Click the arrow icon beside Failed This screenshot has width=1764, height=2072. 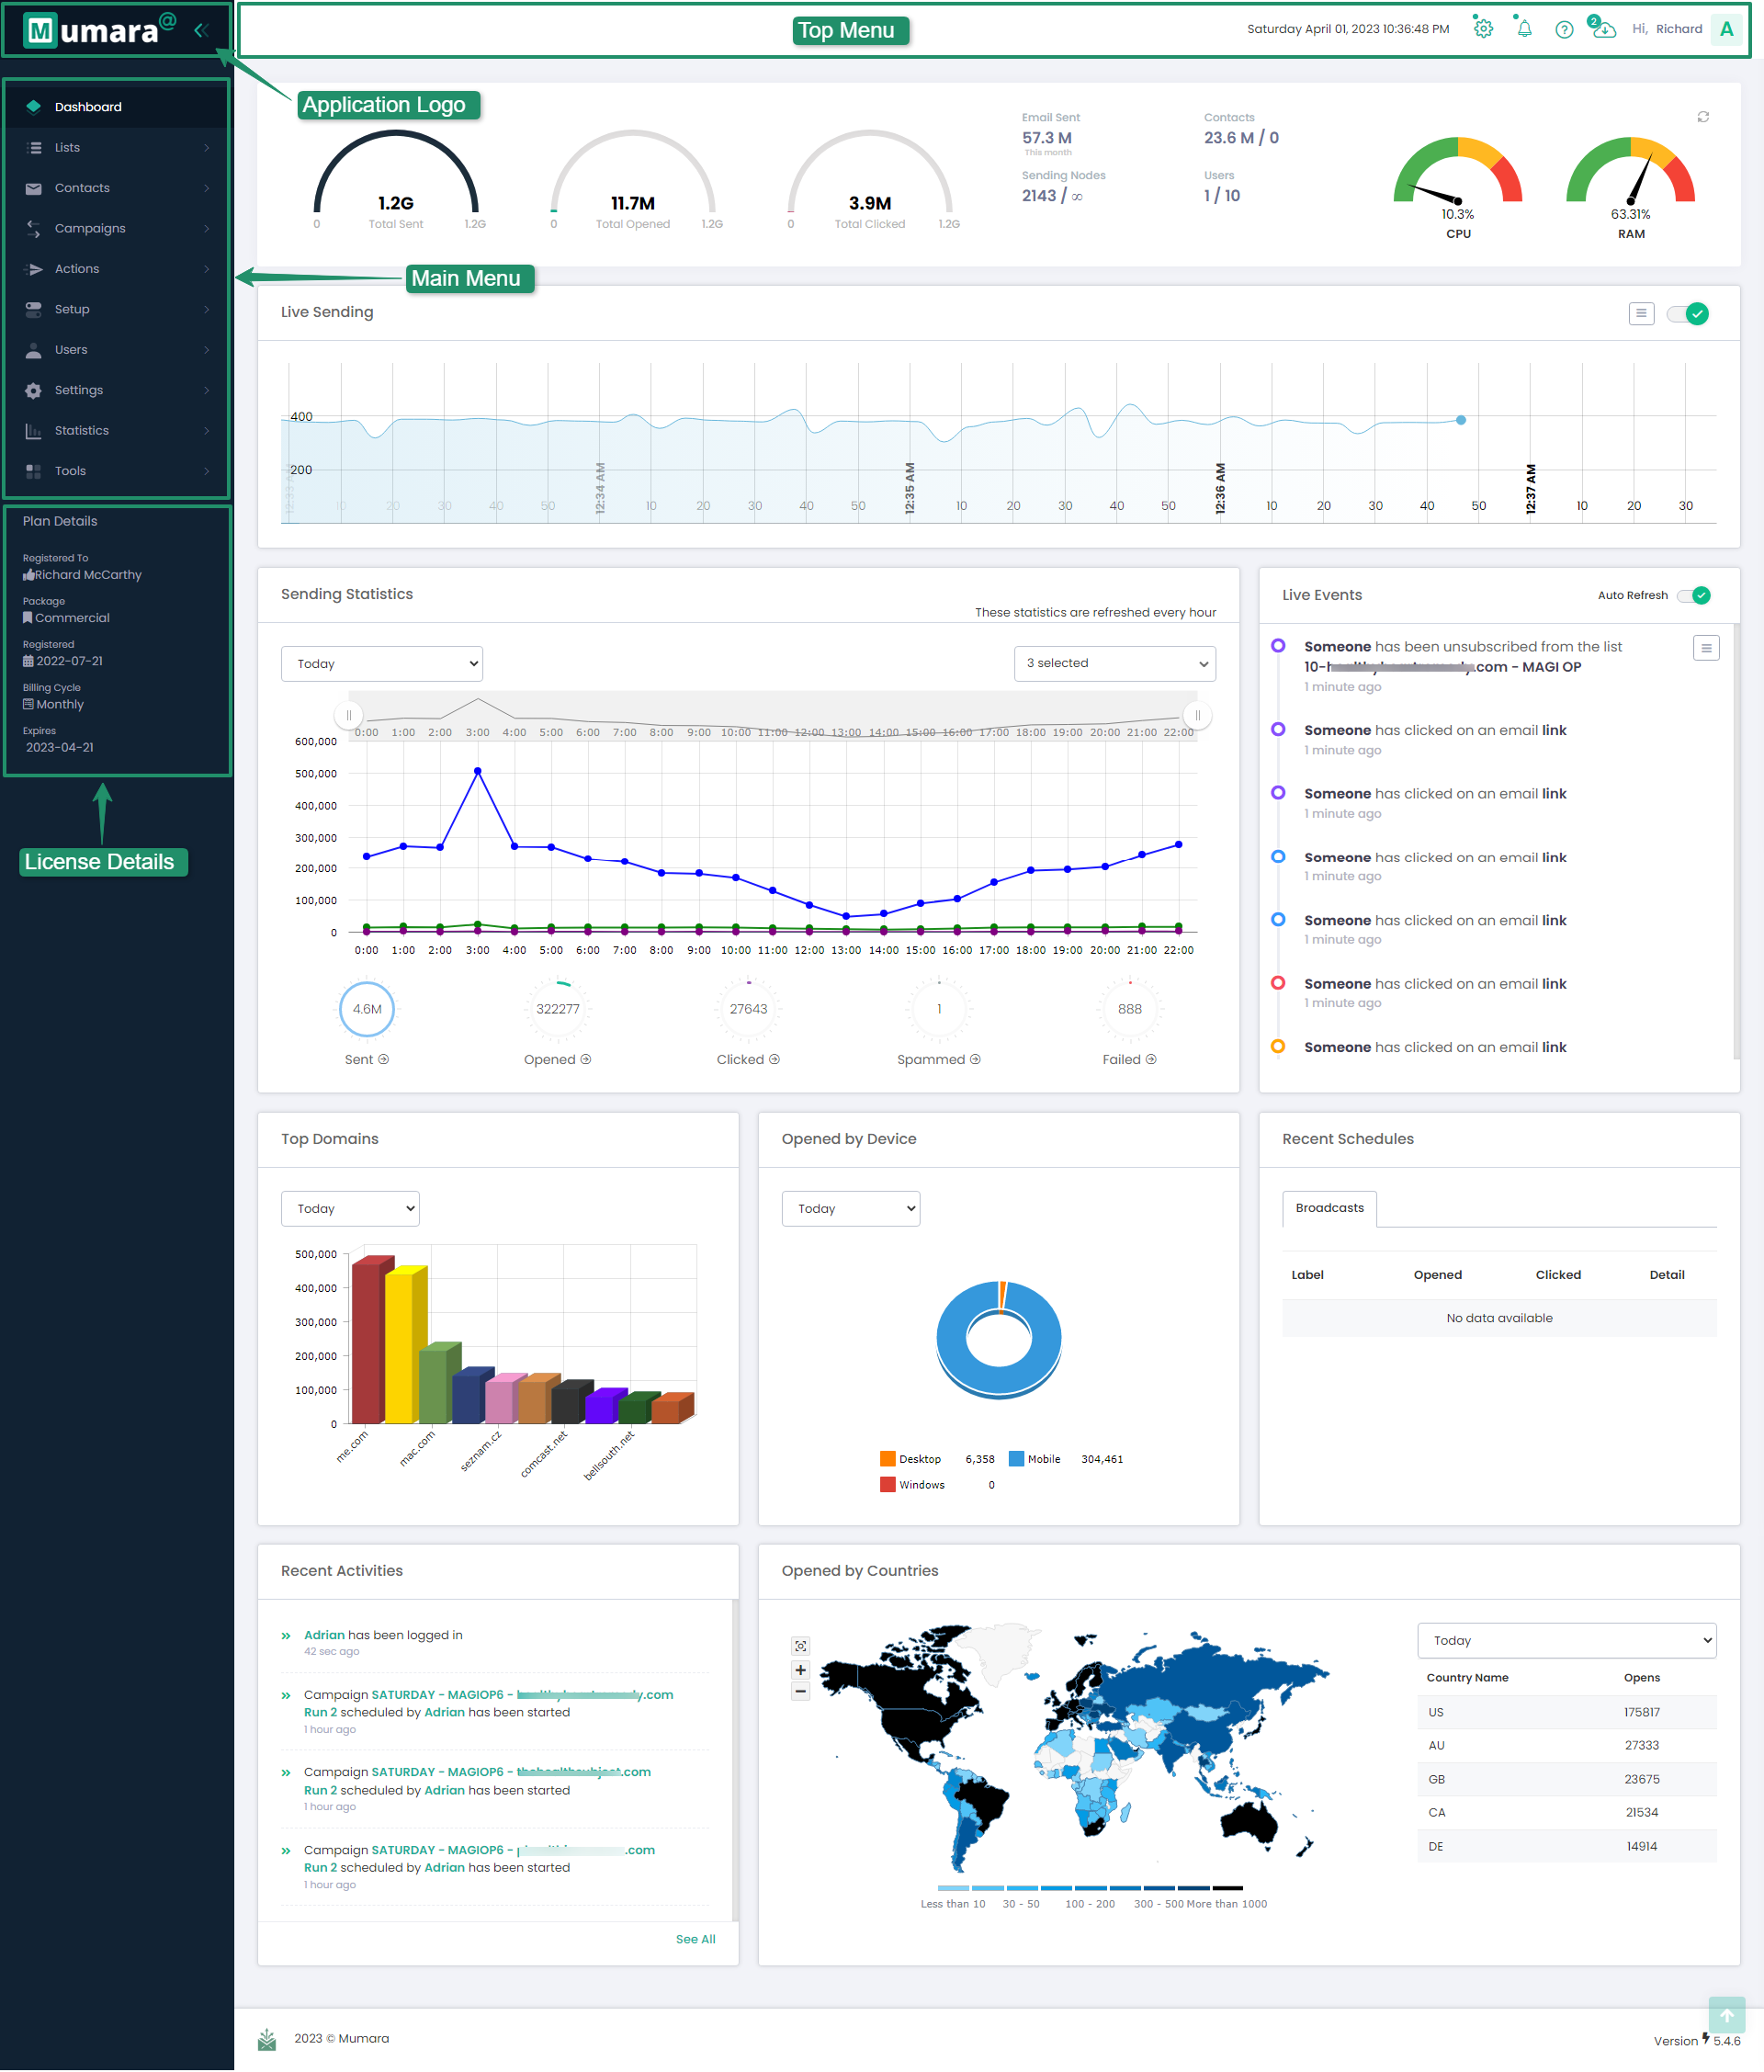(1151, 1059)
